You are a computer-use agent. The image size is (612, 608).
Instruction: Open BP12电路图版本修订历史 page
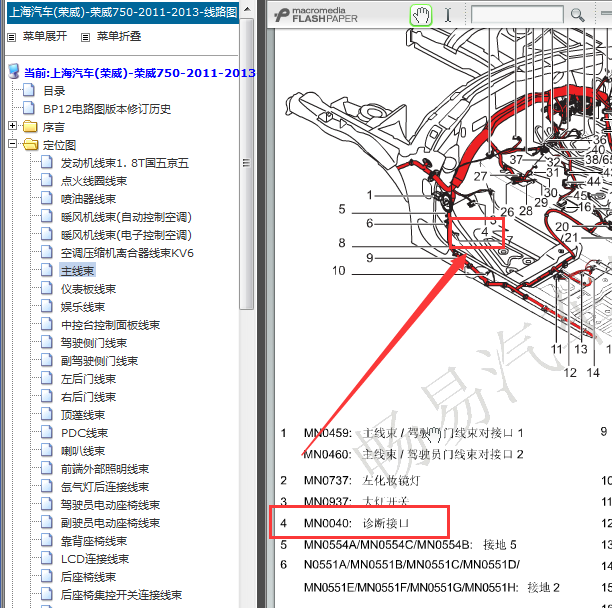pos(107,109)
